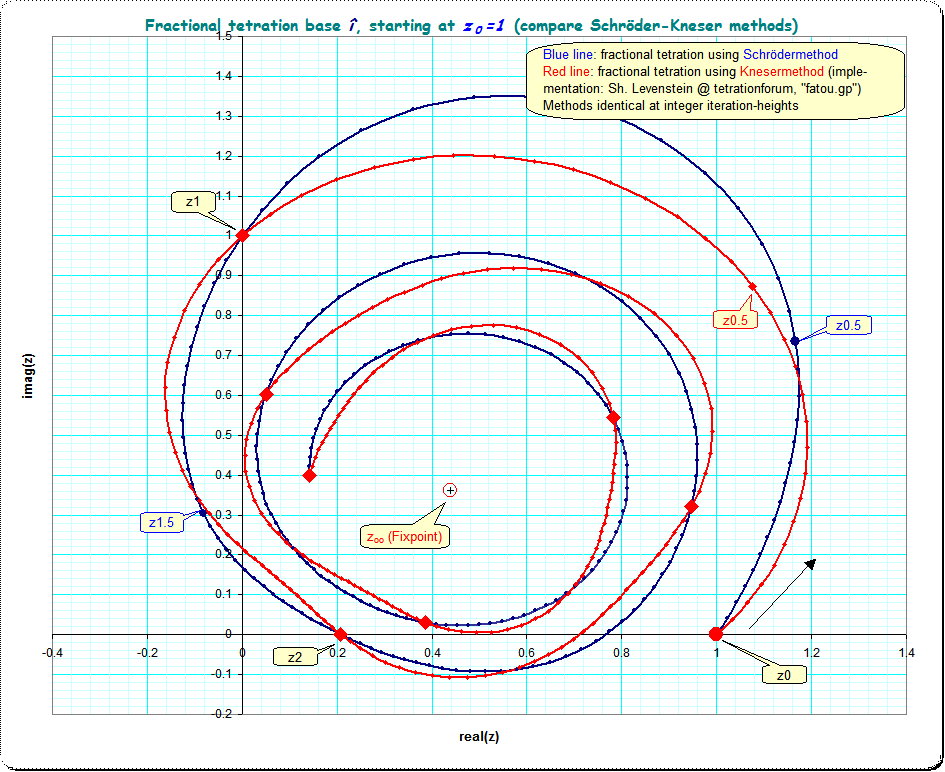This screenshot has height=772, width=945.
Task: Click the x-axis tick label 1.2
Action: coord(811,653)
